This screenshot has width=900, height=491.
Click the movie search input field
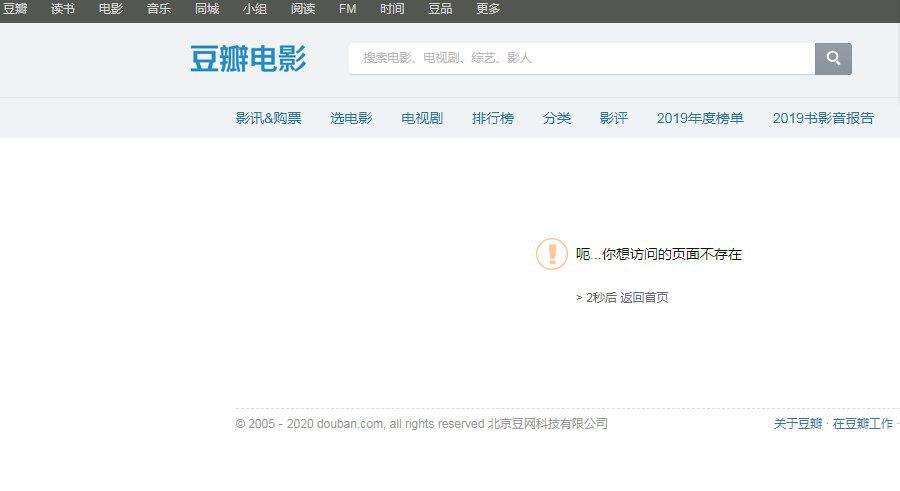coord(581,58)
